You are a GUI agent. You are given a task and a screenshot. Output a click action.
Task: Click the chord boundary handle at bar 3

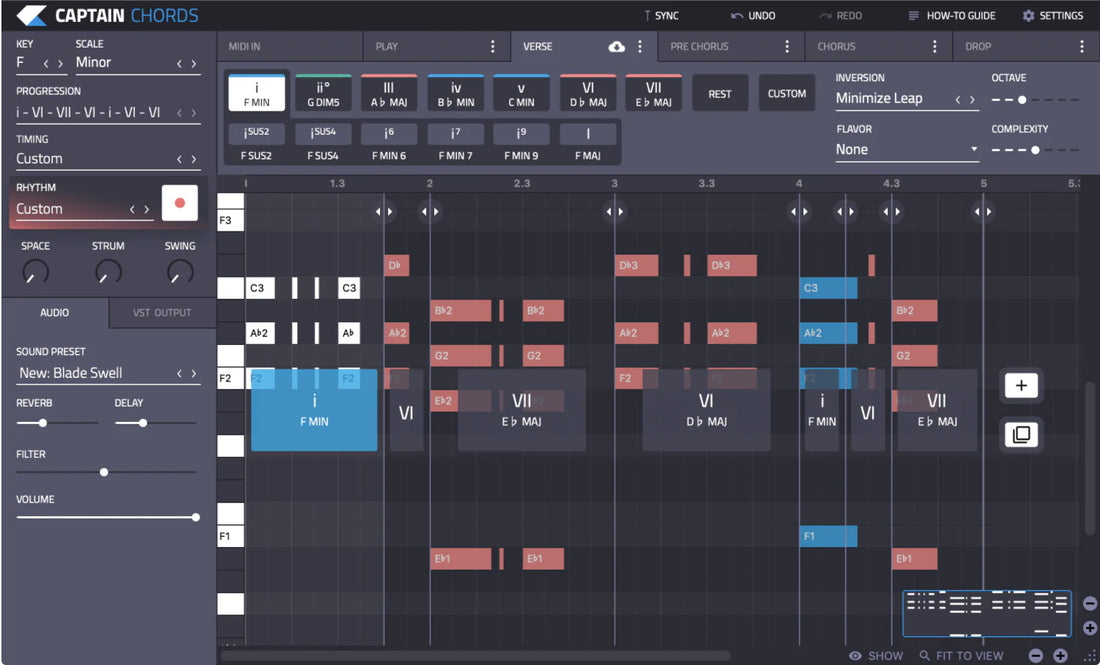(615, 211)
